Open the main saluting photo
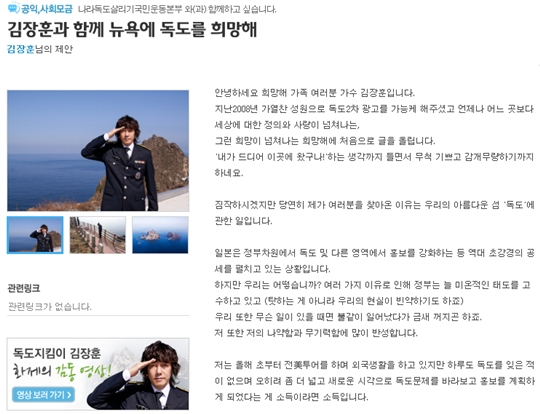The height and width of the screenshot is (414, 540). pos(98,151)
